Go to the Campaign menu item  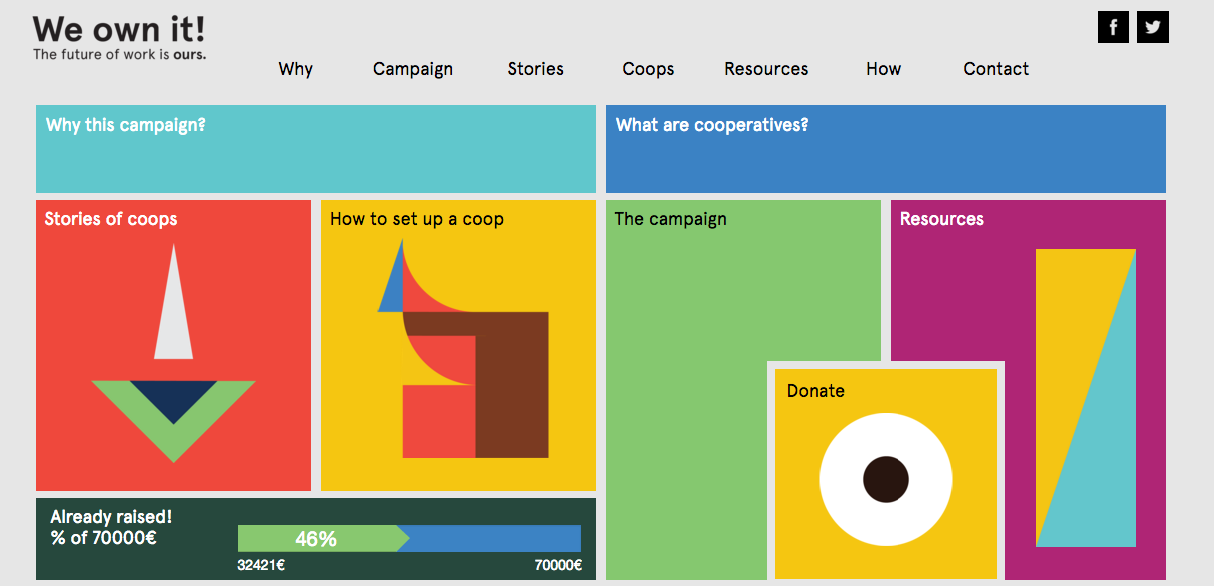coord(413,69)
